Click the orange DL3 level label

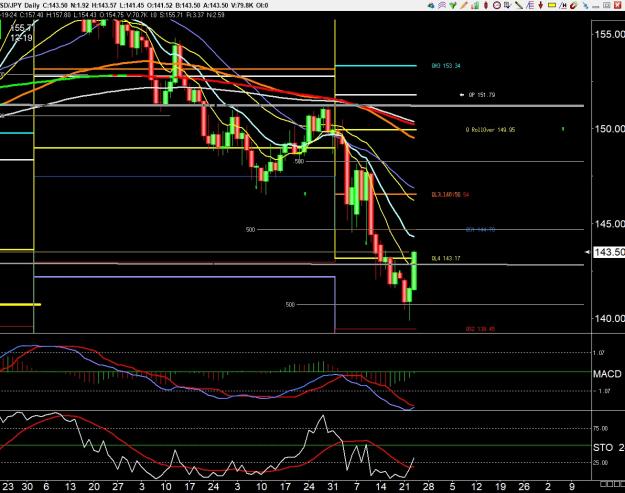(450, 194)
